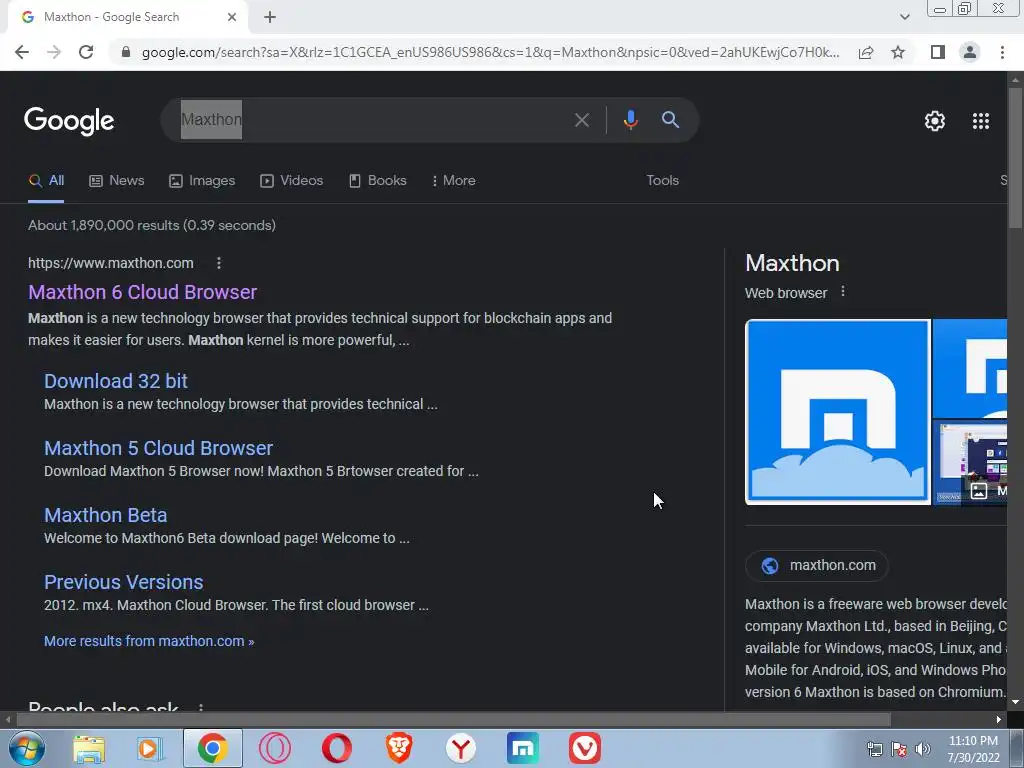Launch Maxthon browser from the taskbar
The image size is (1024, 768).
[x=522, y=748]
